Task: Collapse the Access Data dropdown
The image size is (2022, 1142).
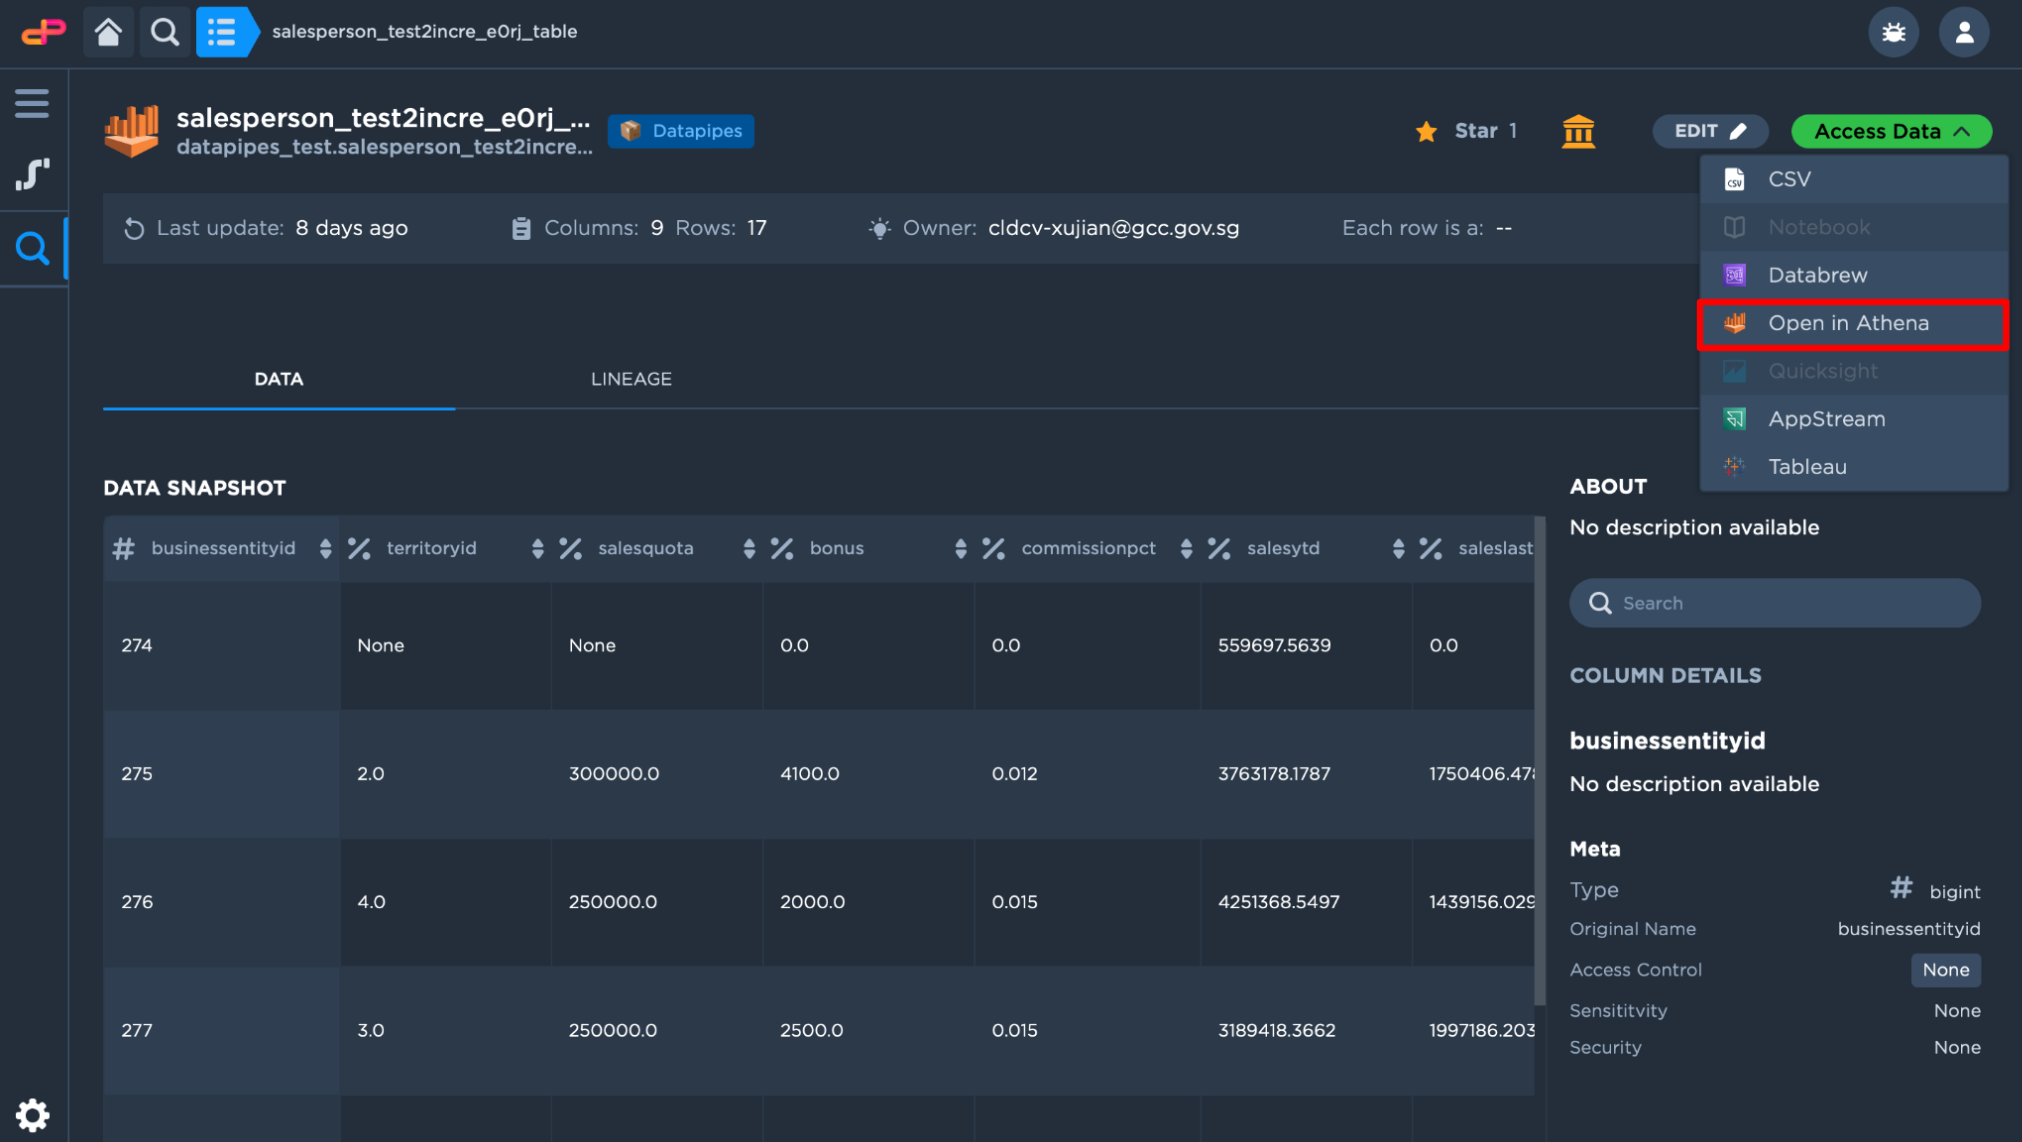Action: (1891, 131)
